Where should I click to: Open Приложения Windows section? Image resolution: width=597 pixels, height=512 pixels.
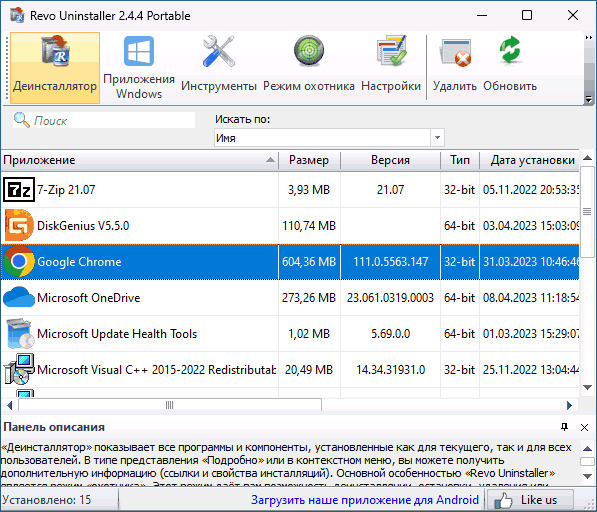click(139, 68)
